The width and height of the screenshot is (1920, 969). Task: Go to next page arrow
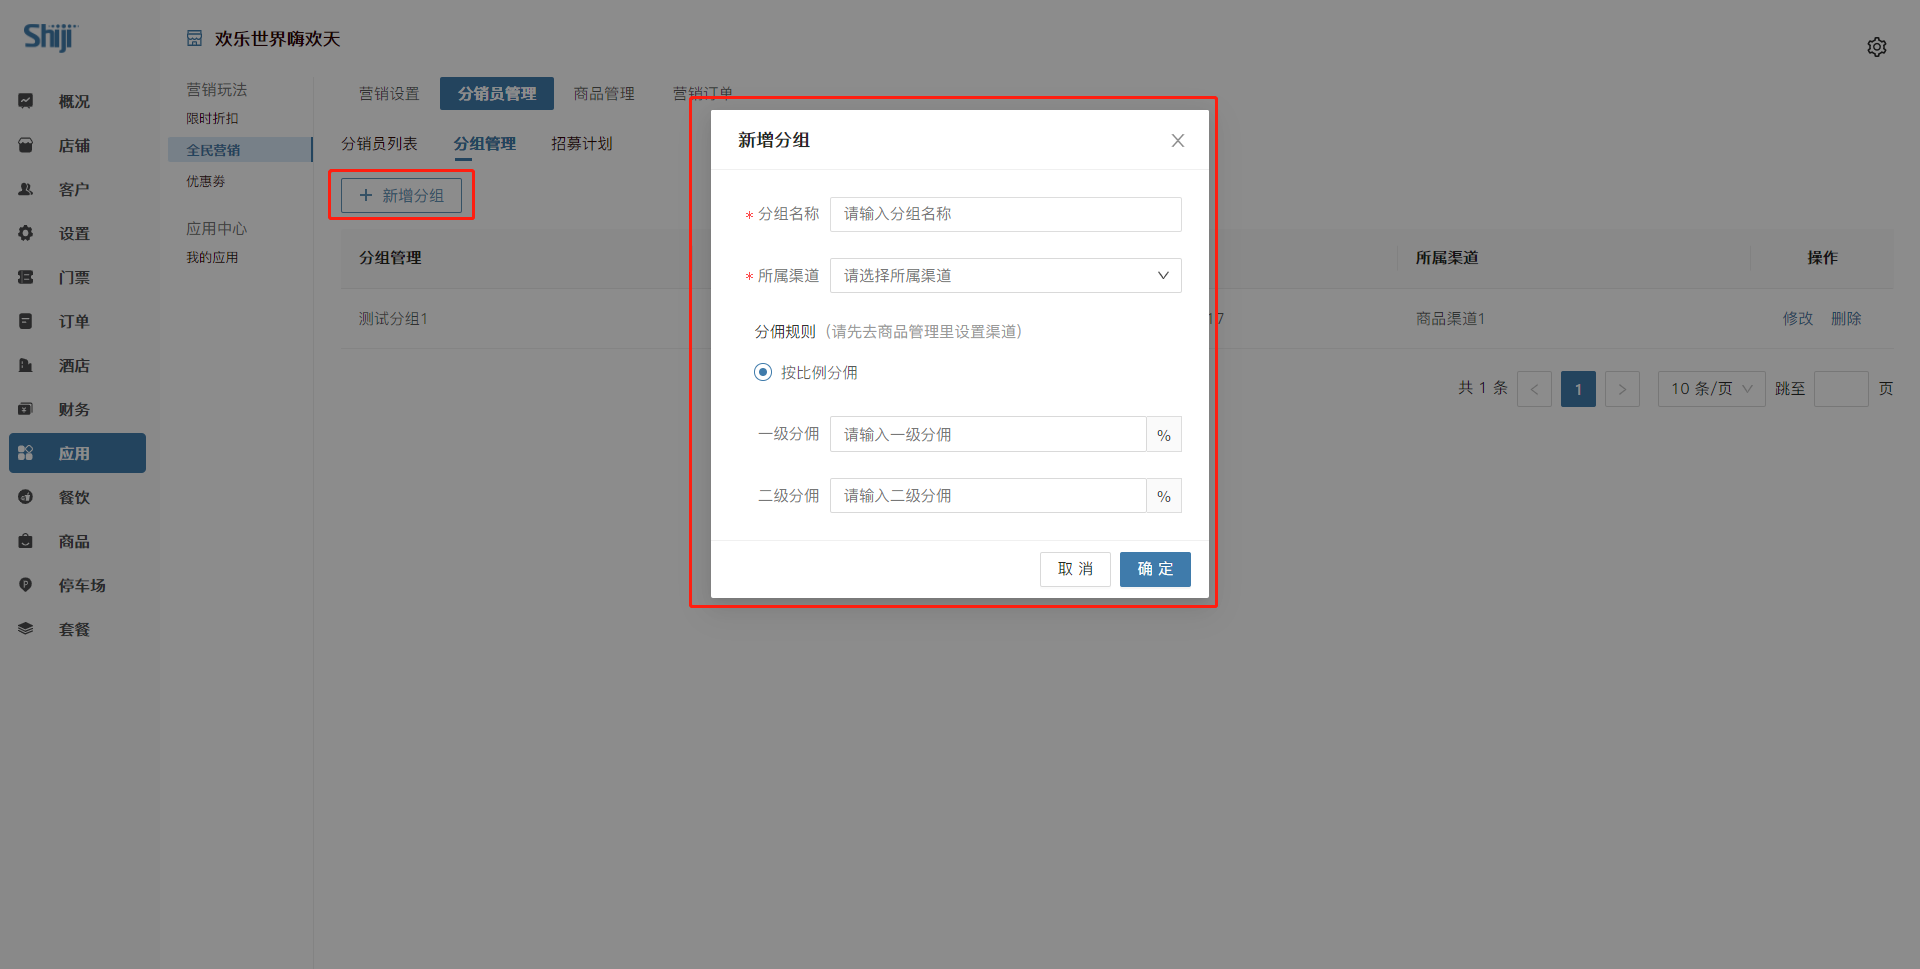click(1622, 389)
